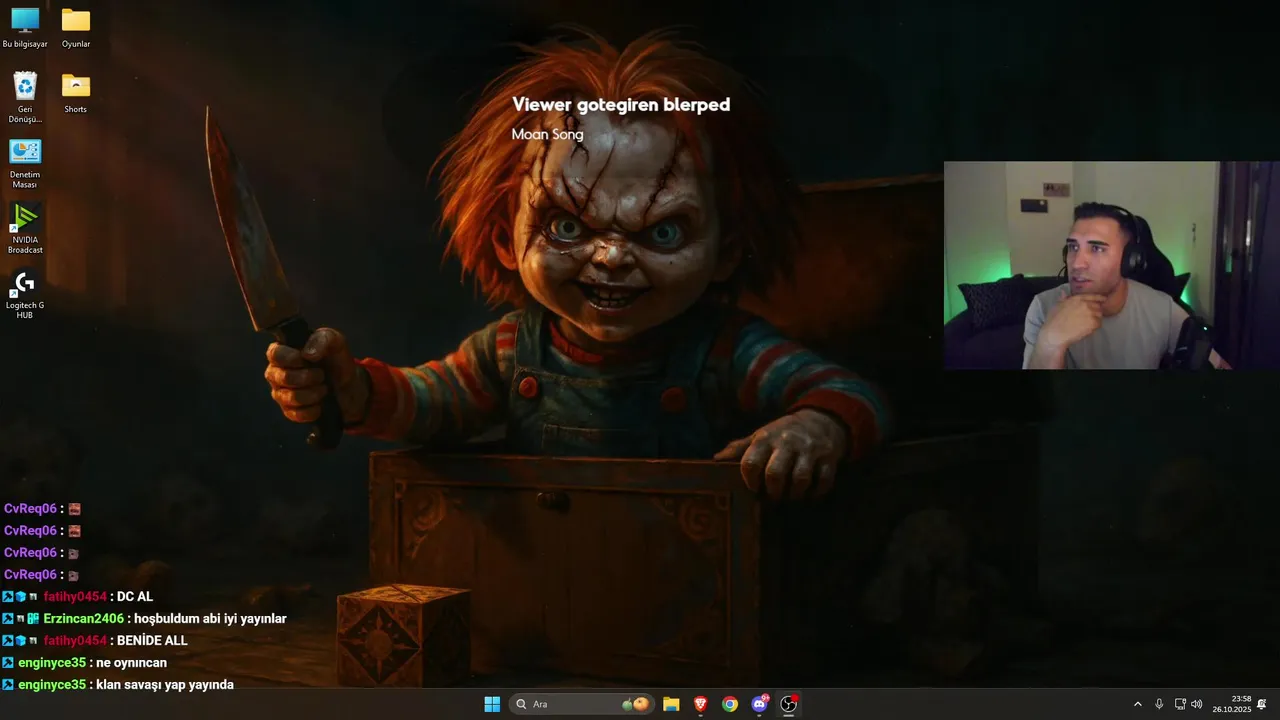Screen dimensions: 1280x720
Task: Open File Explorer from the taskbar
Action: 671,704
